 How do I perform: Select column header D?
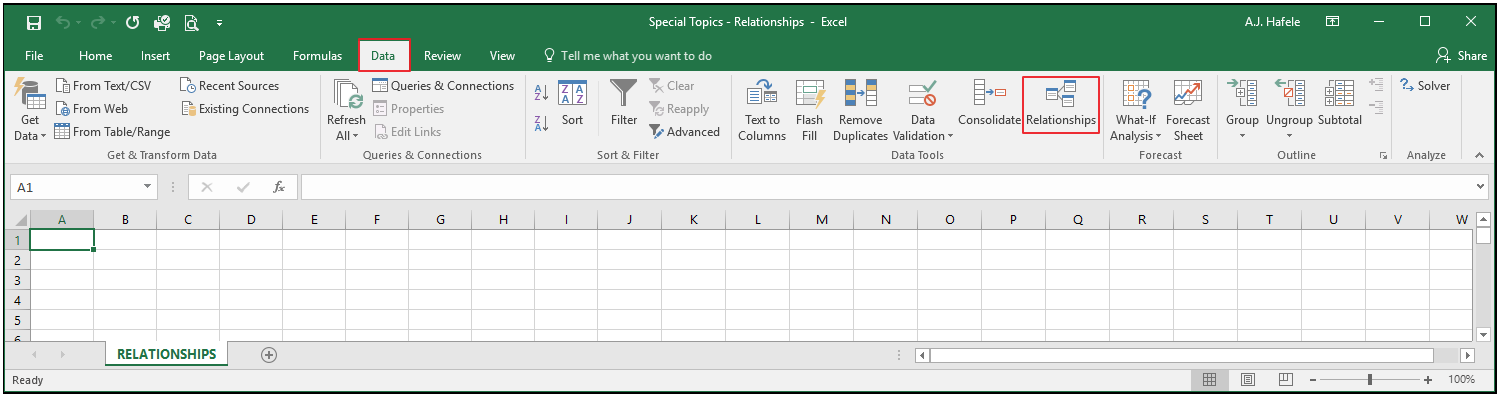250,220
